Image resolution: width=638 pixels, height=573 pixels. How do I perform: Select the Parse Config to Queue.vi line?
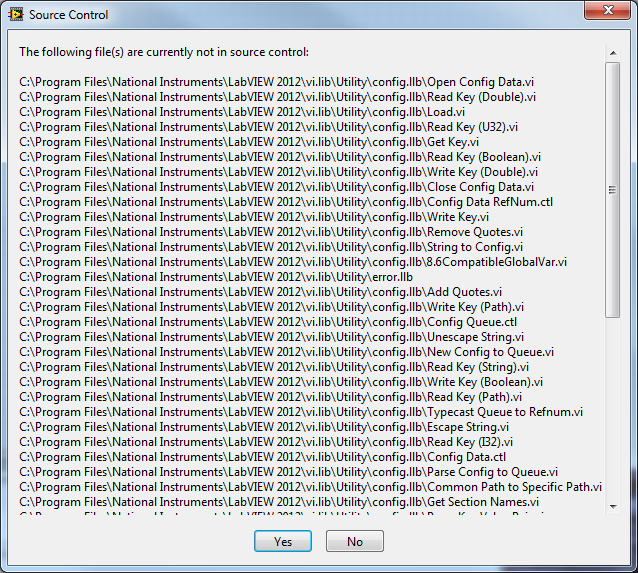288,472
